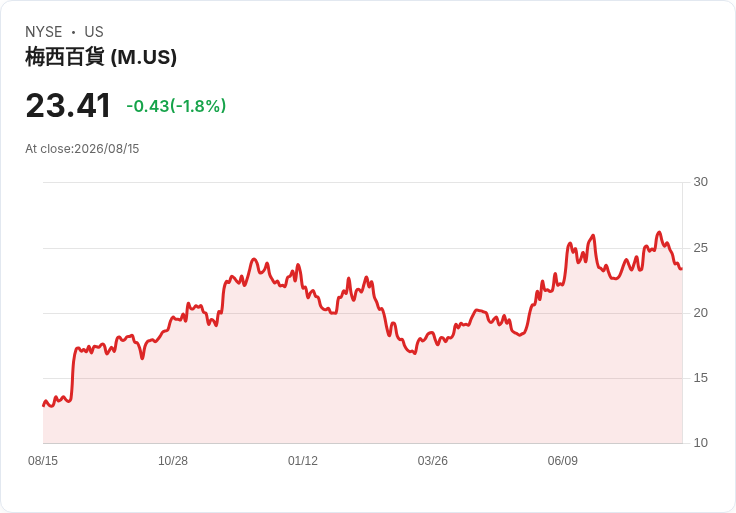Image resolution: width=736 pixels, height=513 pixels.
Task: Select the 20 y-axis label
Action: (700, 313)
